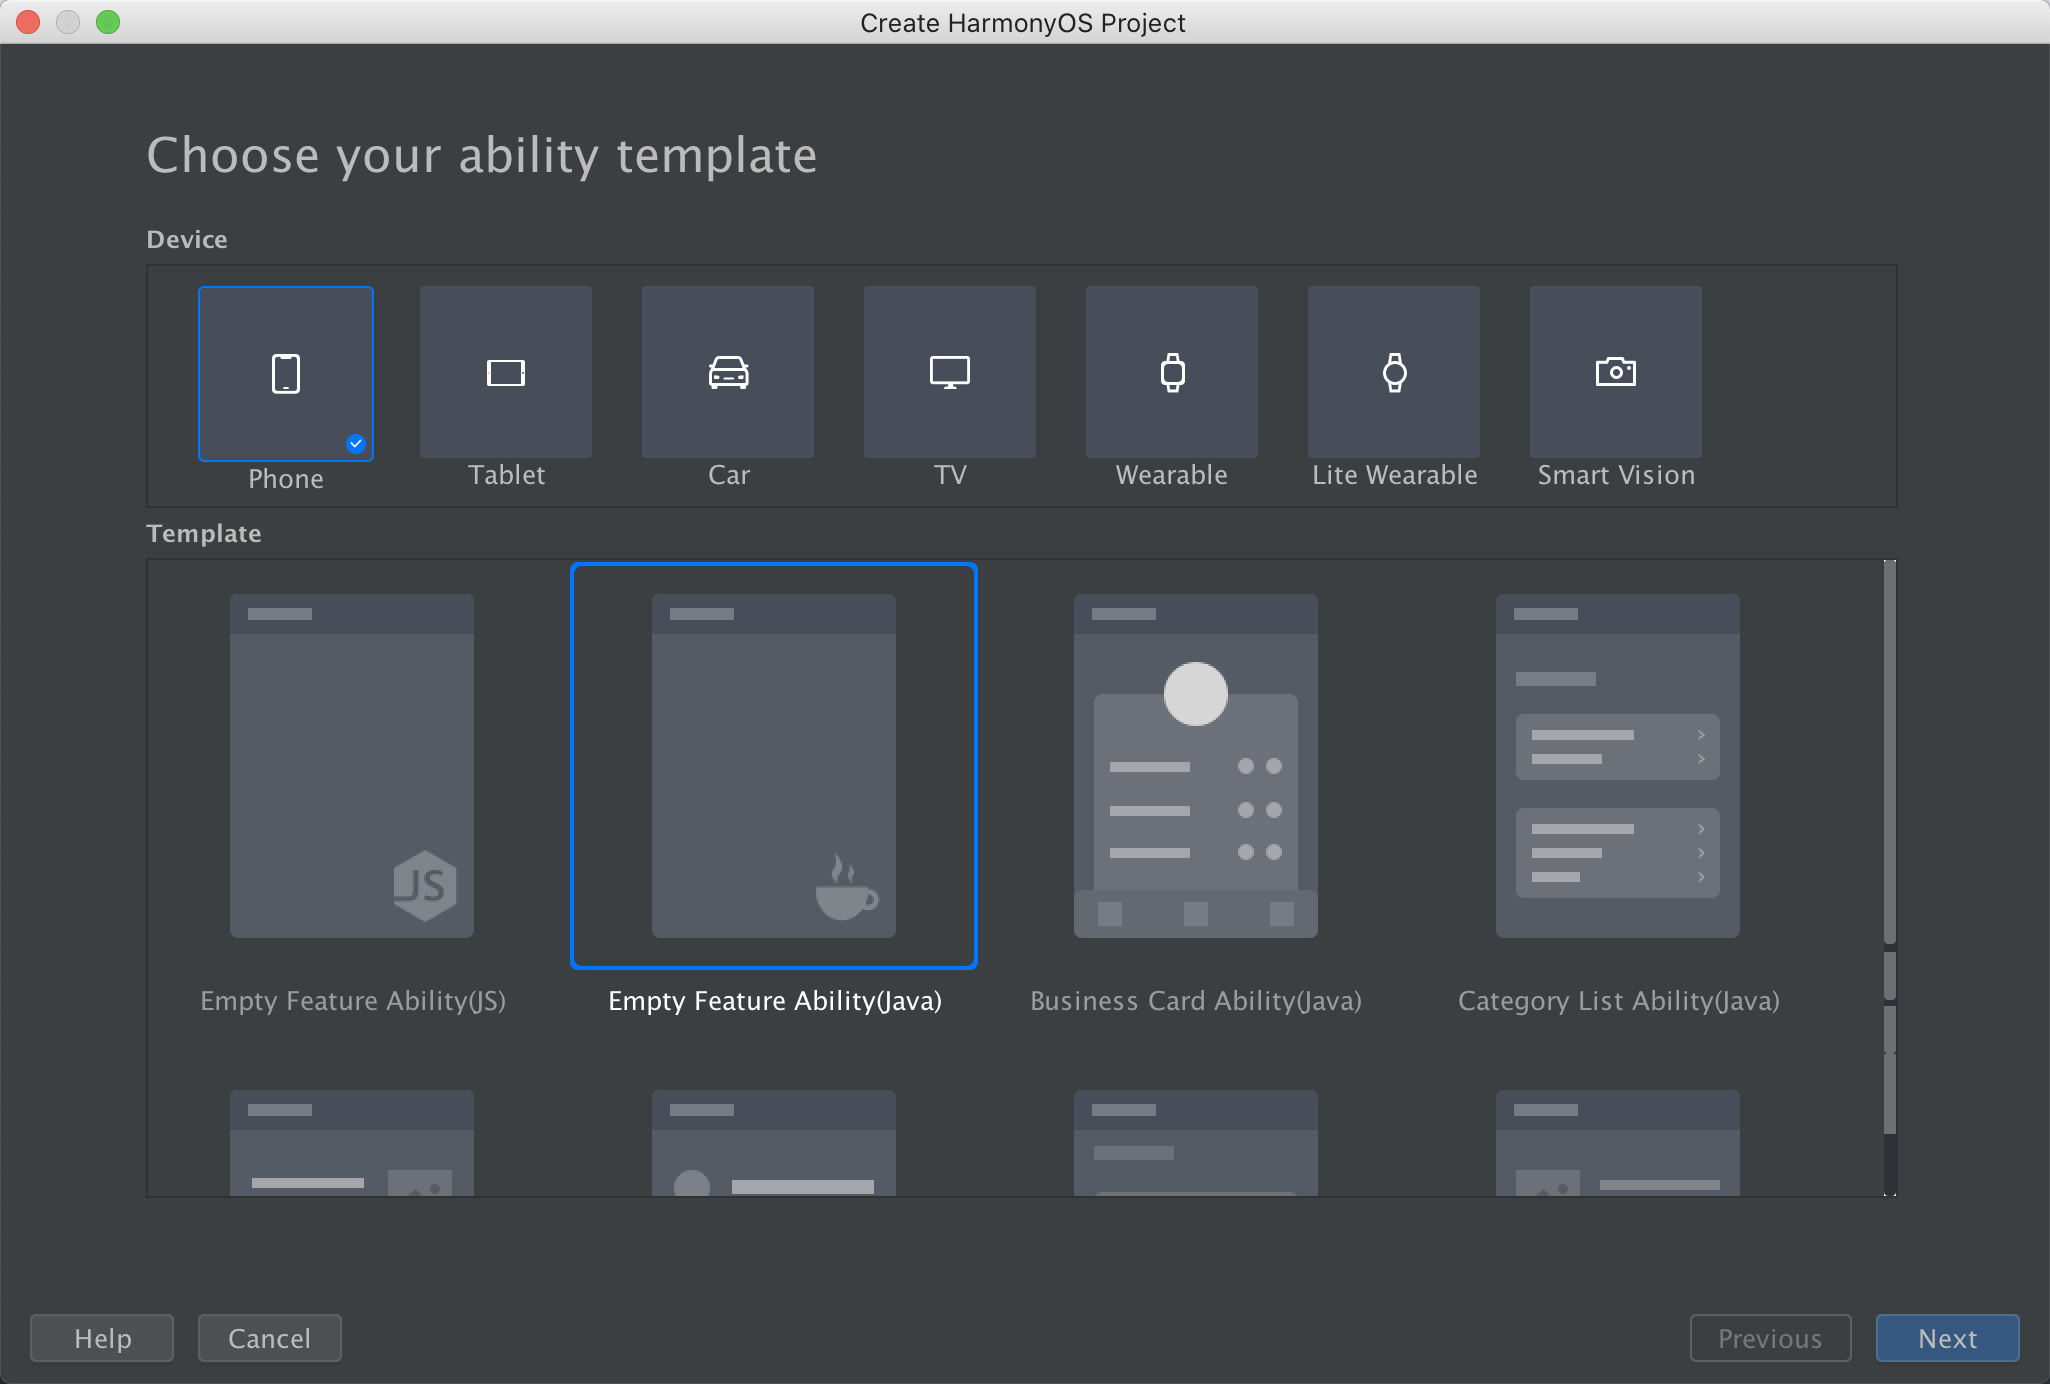Pick the Car device icon
The image size is (2050, 1384).
point(728,373)
